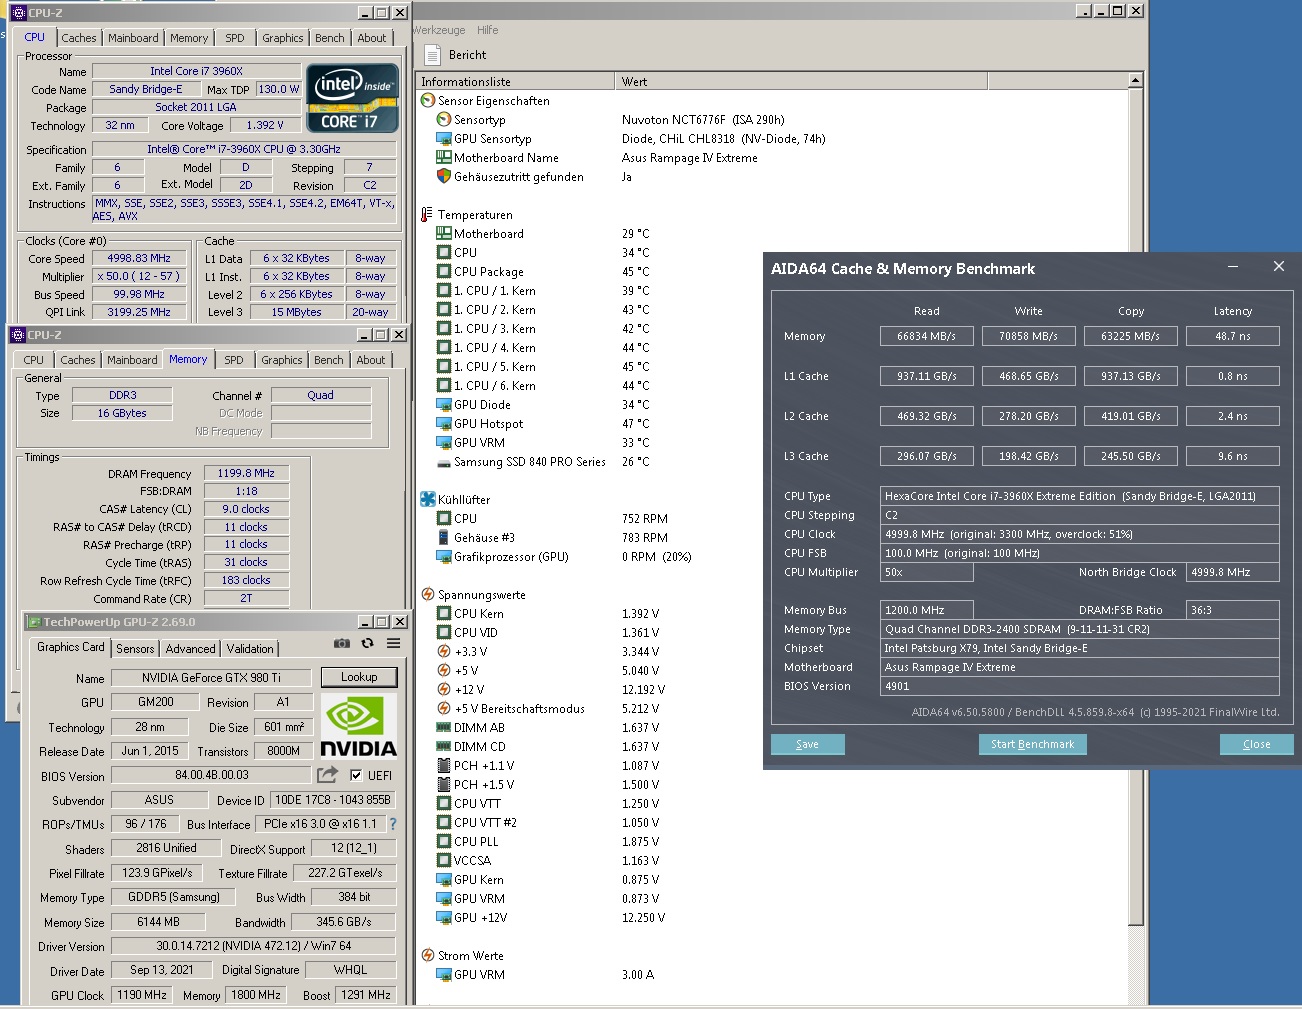Click the PCH +1.1 V chip icon

444,766
